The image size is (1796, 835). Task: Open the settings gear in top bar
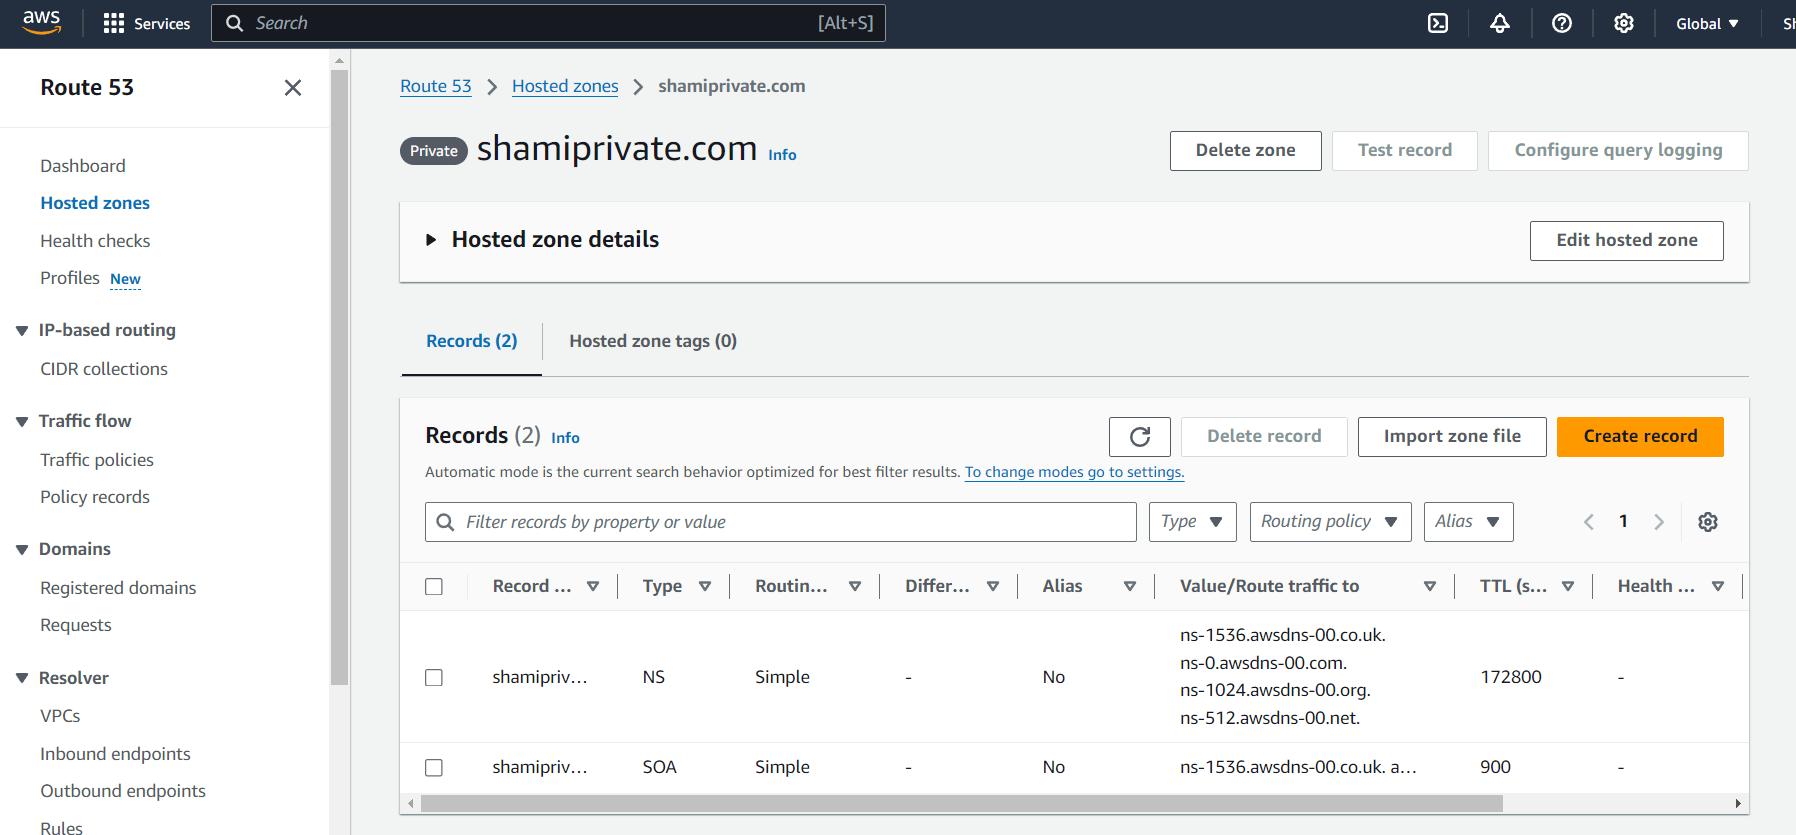point(1624,23)
